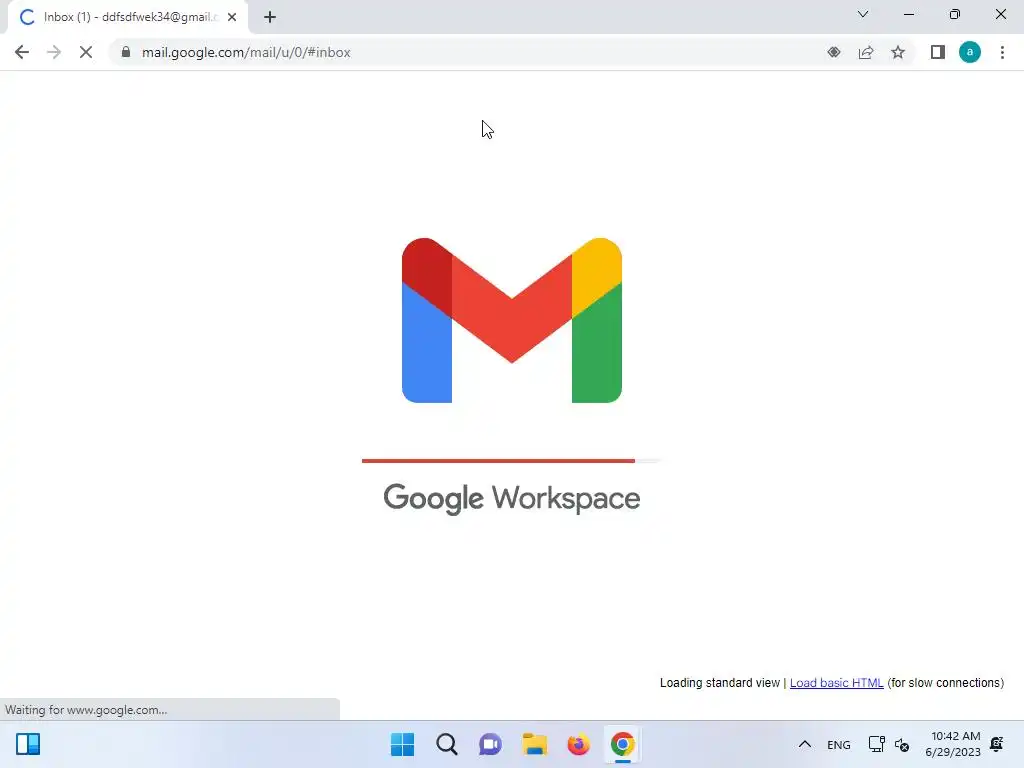Open the Widgets panel icon
The image size is (1024, 768).
[x=28, y=744]
